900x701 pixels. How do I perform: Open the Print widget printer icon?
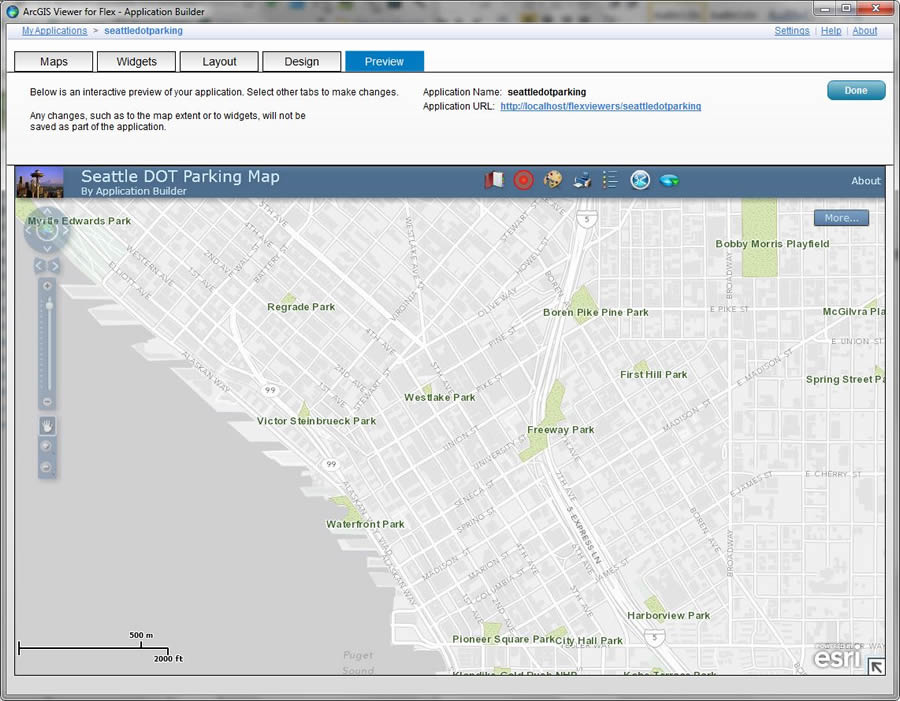(582, 180)
